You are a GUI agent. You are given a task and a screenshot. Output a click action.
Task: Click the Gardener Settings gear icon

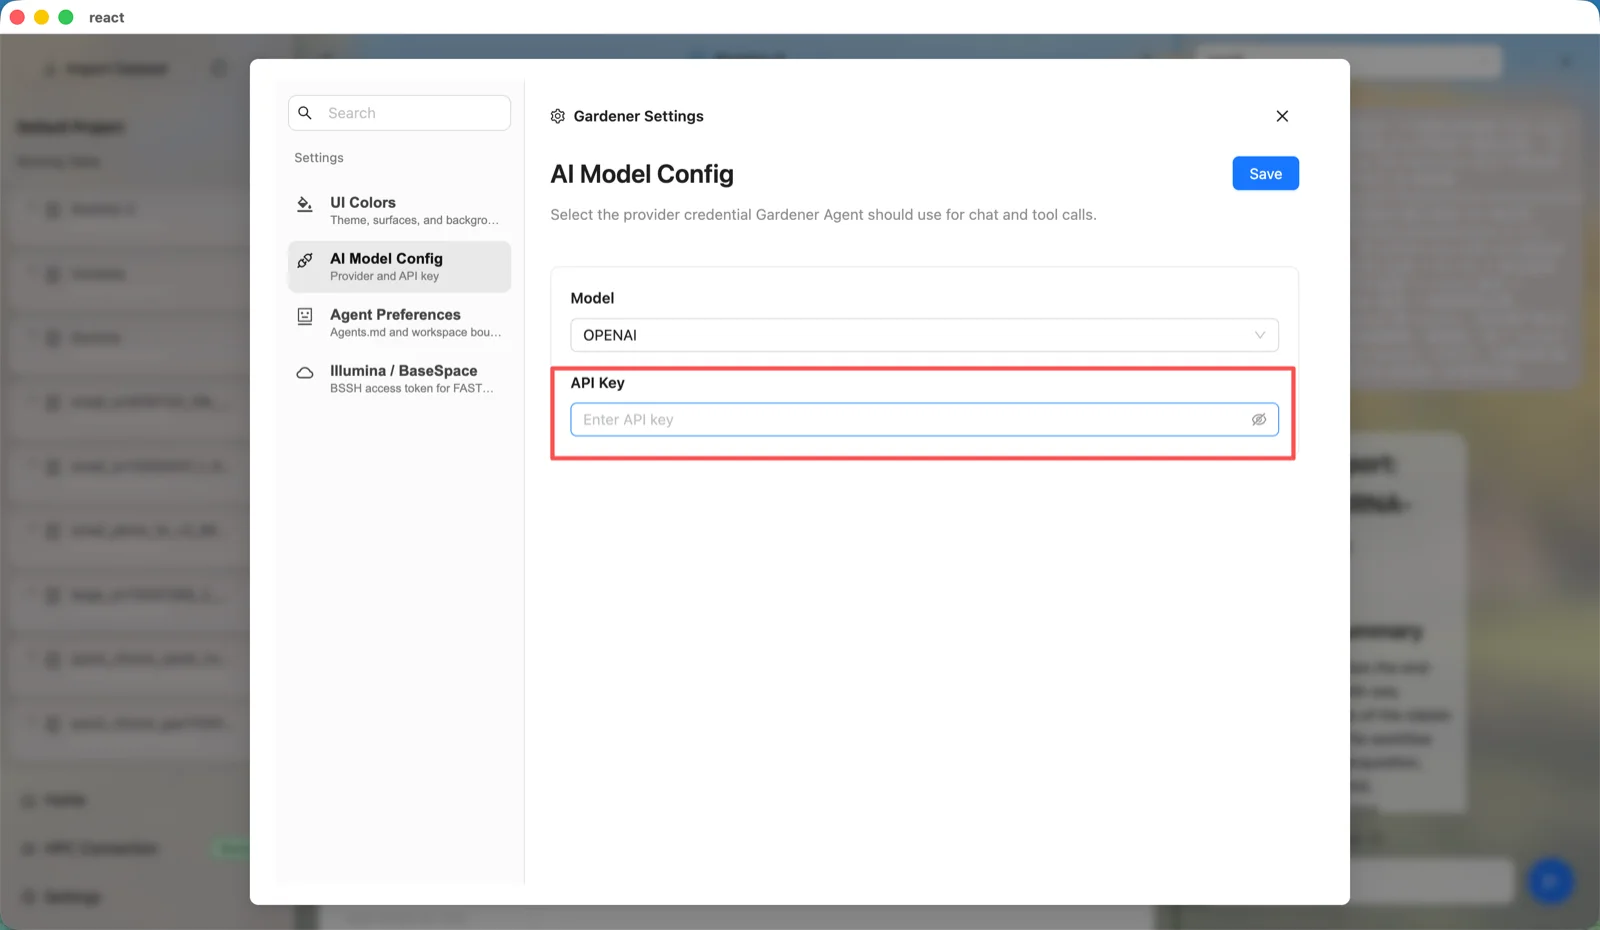pyautogui.click(x=558, y=116)
